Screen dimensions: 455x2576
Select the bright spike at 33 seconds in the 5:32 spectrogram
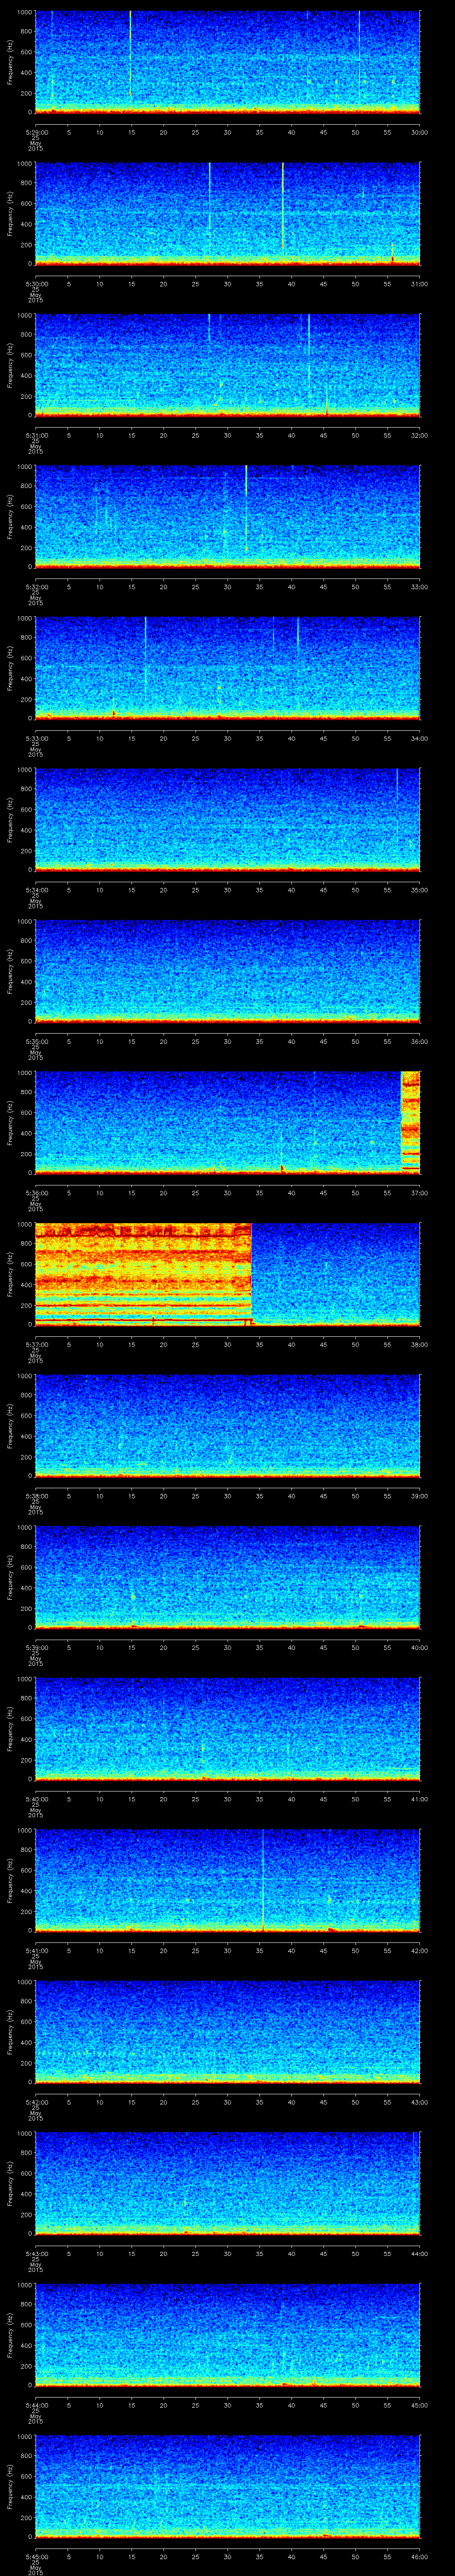[x=246, y=505]
